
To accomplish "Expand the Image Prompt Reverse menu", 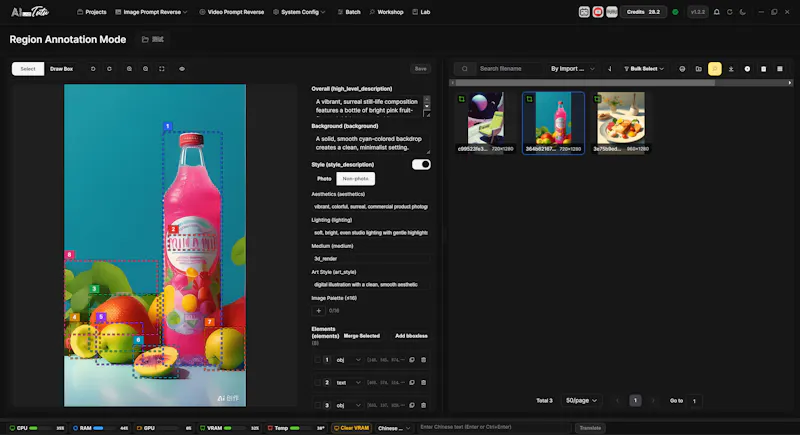I will (x=152, y=12).
